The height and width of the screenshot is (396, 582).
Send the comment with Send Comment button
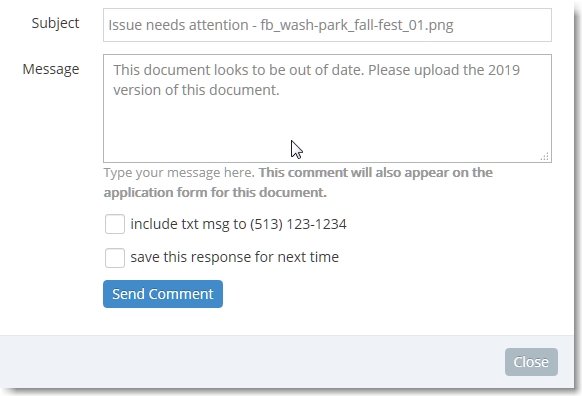click(163, 294)
